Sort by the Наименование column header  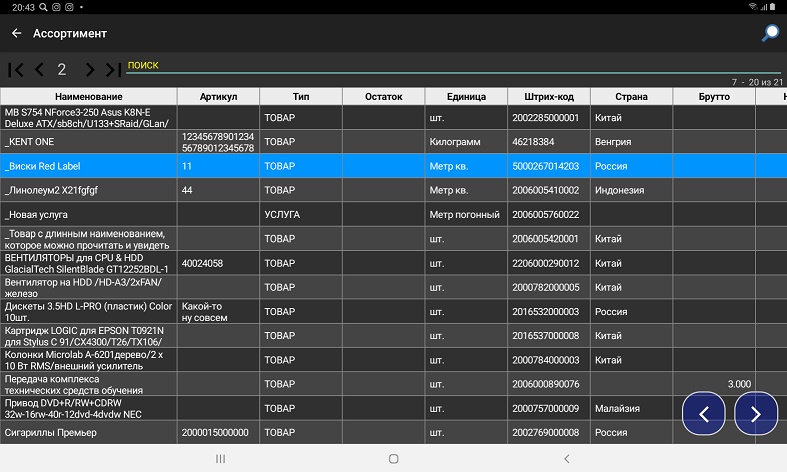[x=88, y=97]
